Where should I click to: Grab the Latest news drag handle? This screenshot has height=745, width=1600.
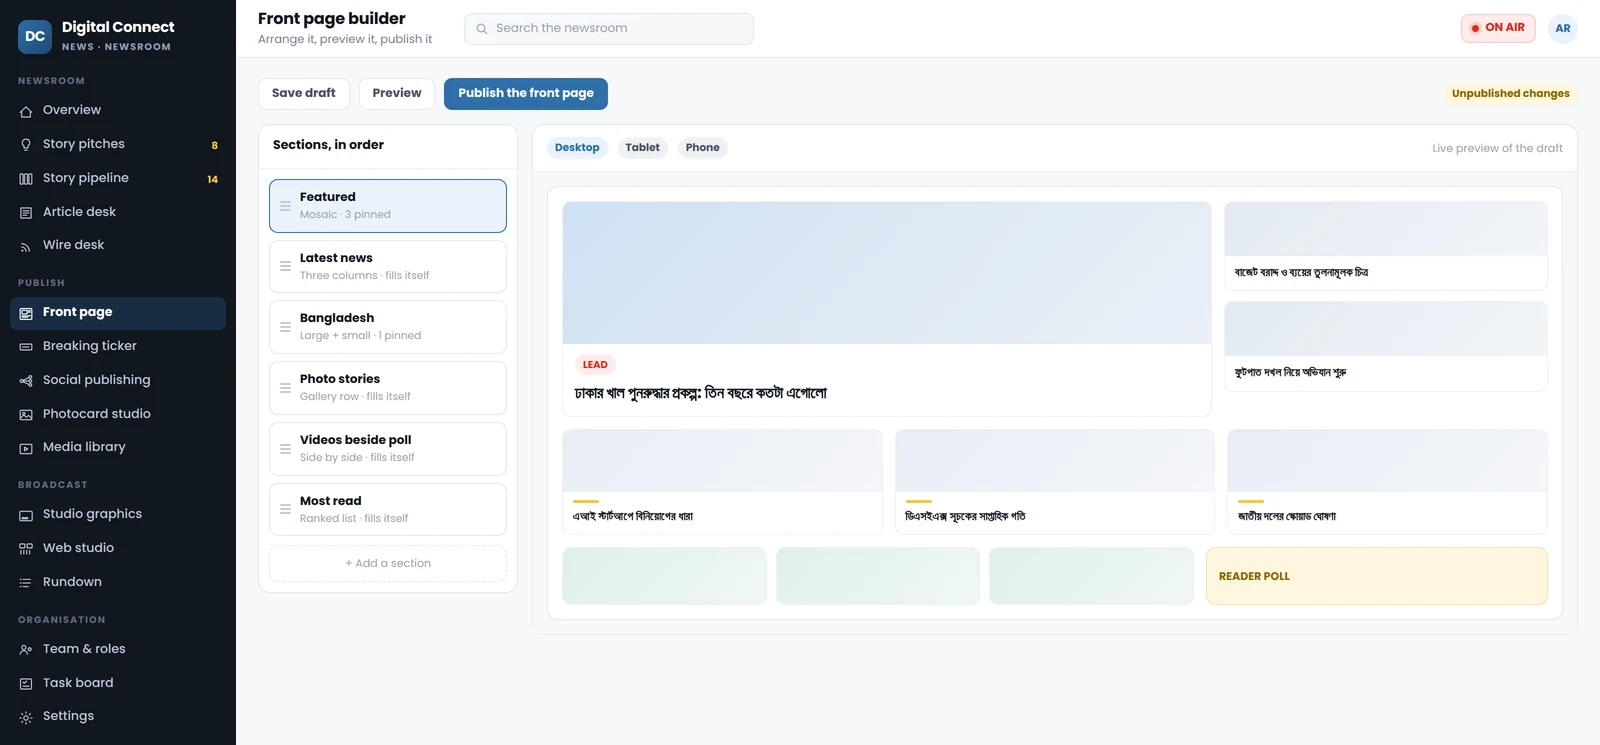tap(285, 267)
